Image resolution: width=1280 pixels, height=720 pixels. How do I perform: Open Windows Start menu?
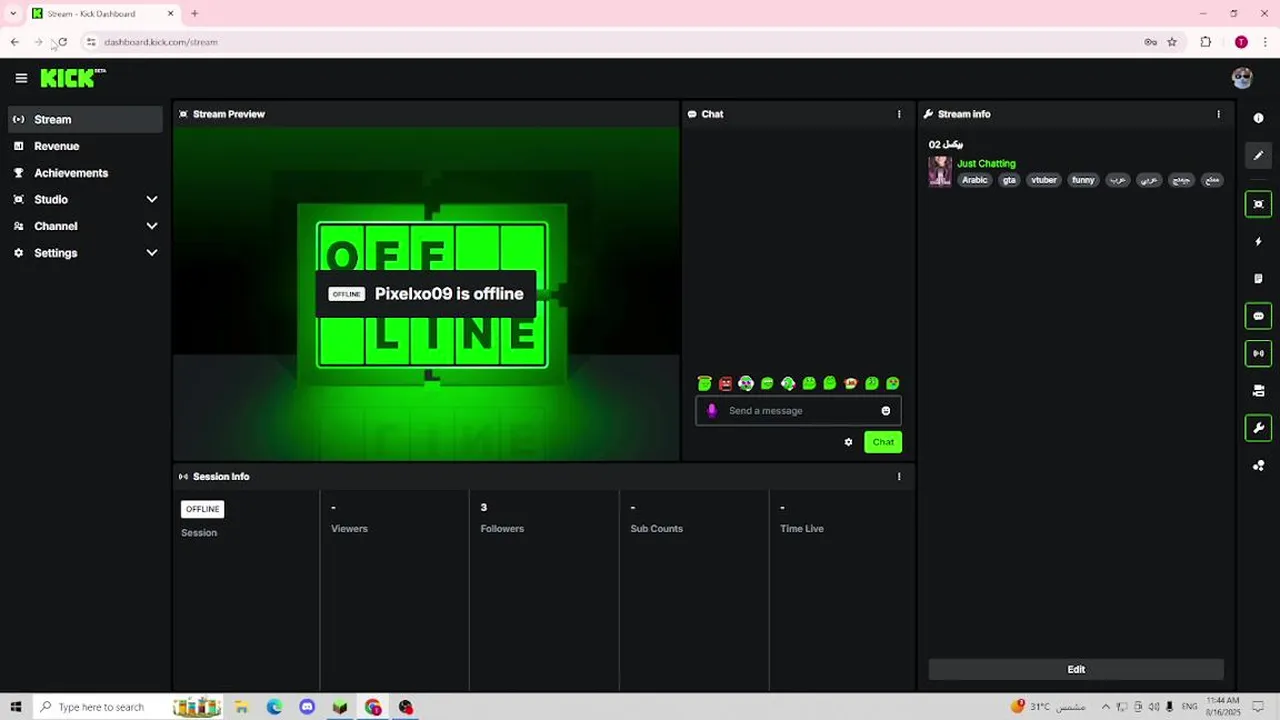point(15,707)
